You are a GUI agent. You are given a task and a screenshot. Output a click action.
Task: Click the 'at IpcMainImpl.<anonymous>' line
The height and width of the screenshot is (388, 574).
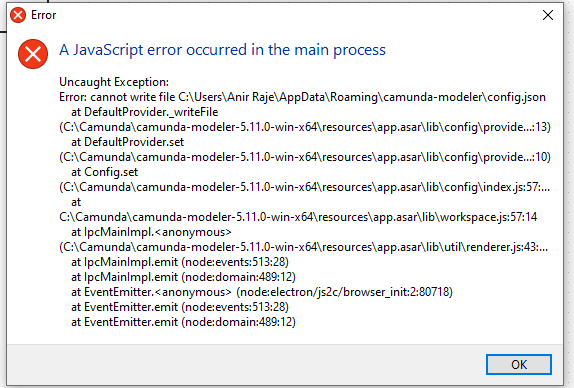pyautogui.click(x=151, y=232)
